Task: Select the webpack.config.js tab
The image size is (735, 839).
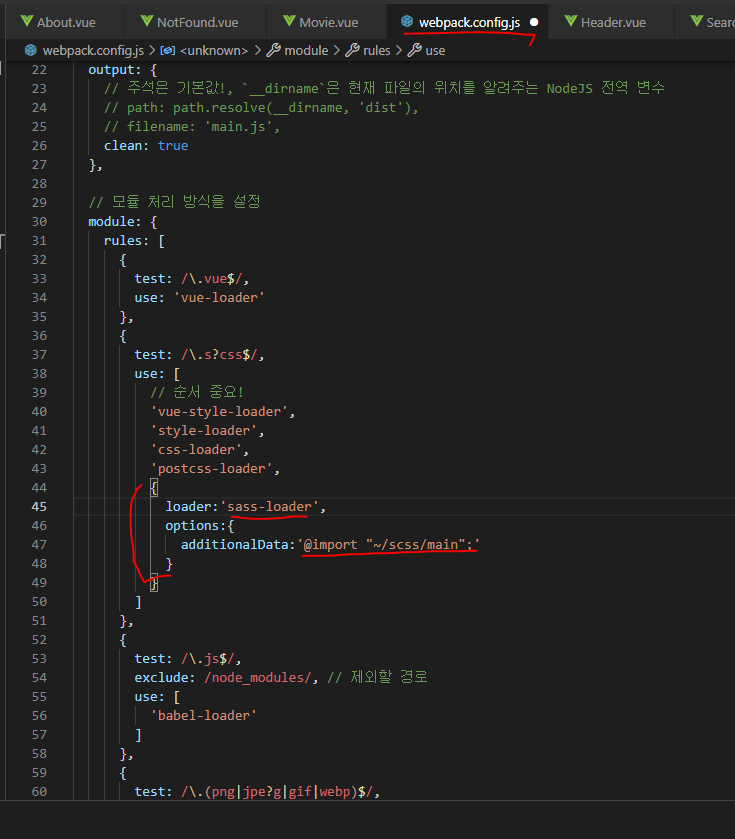Action: point(468,22)
